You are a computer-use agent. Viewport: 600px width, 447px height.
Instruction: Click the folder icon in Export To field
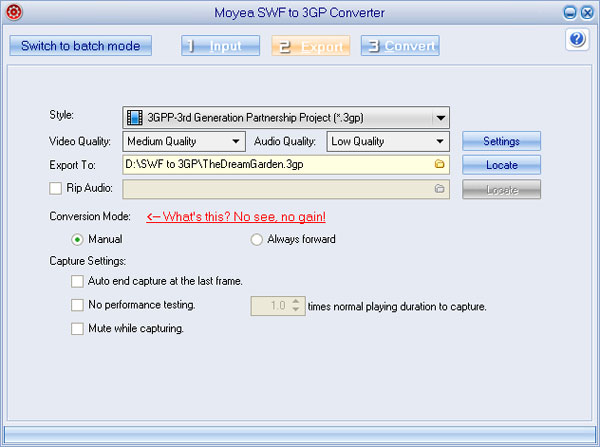pos(439,164)
